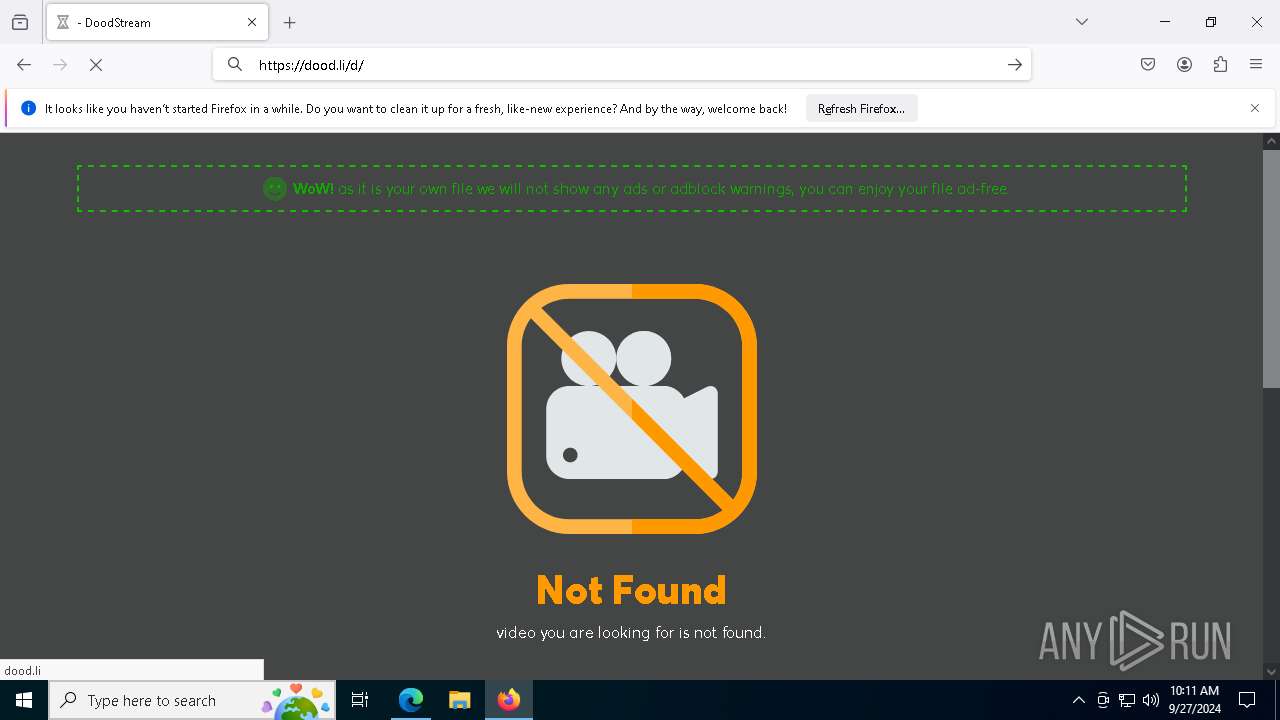Click the go arrow in address bar
This screenshot has width=1280, height=720.
click(1014, 65)
